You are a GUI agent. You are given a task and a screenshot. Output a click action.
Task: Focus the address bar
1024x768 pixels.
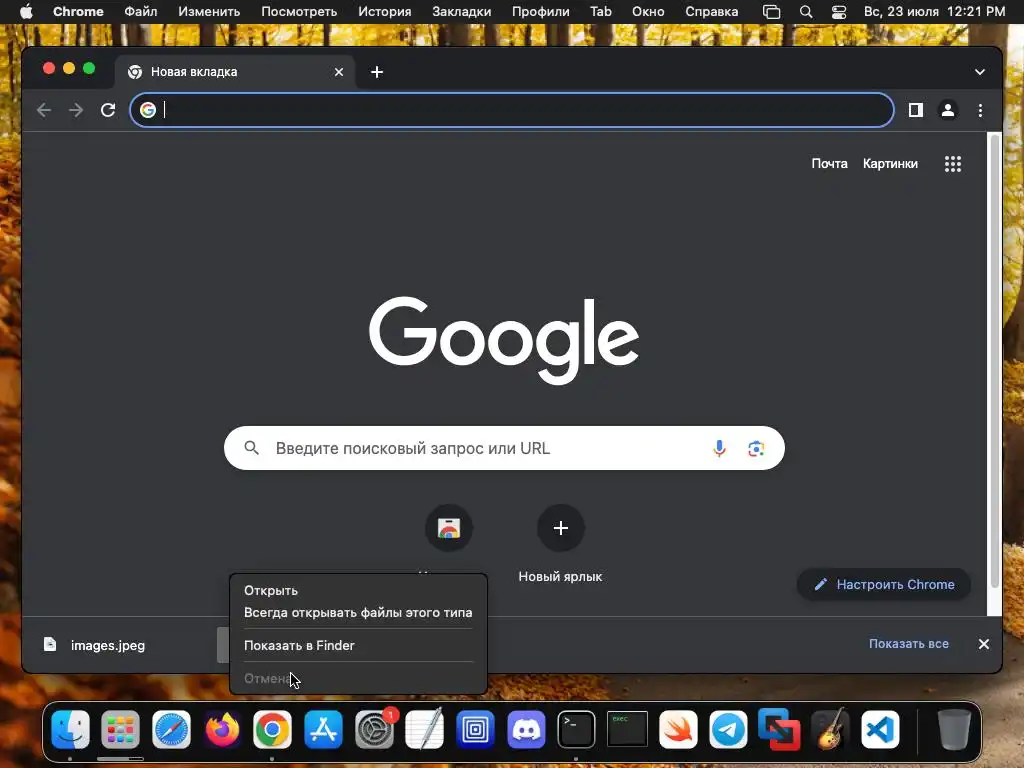tap(511, 110)
